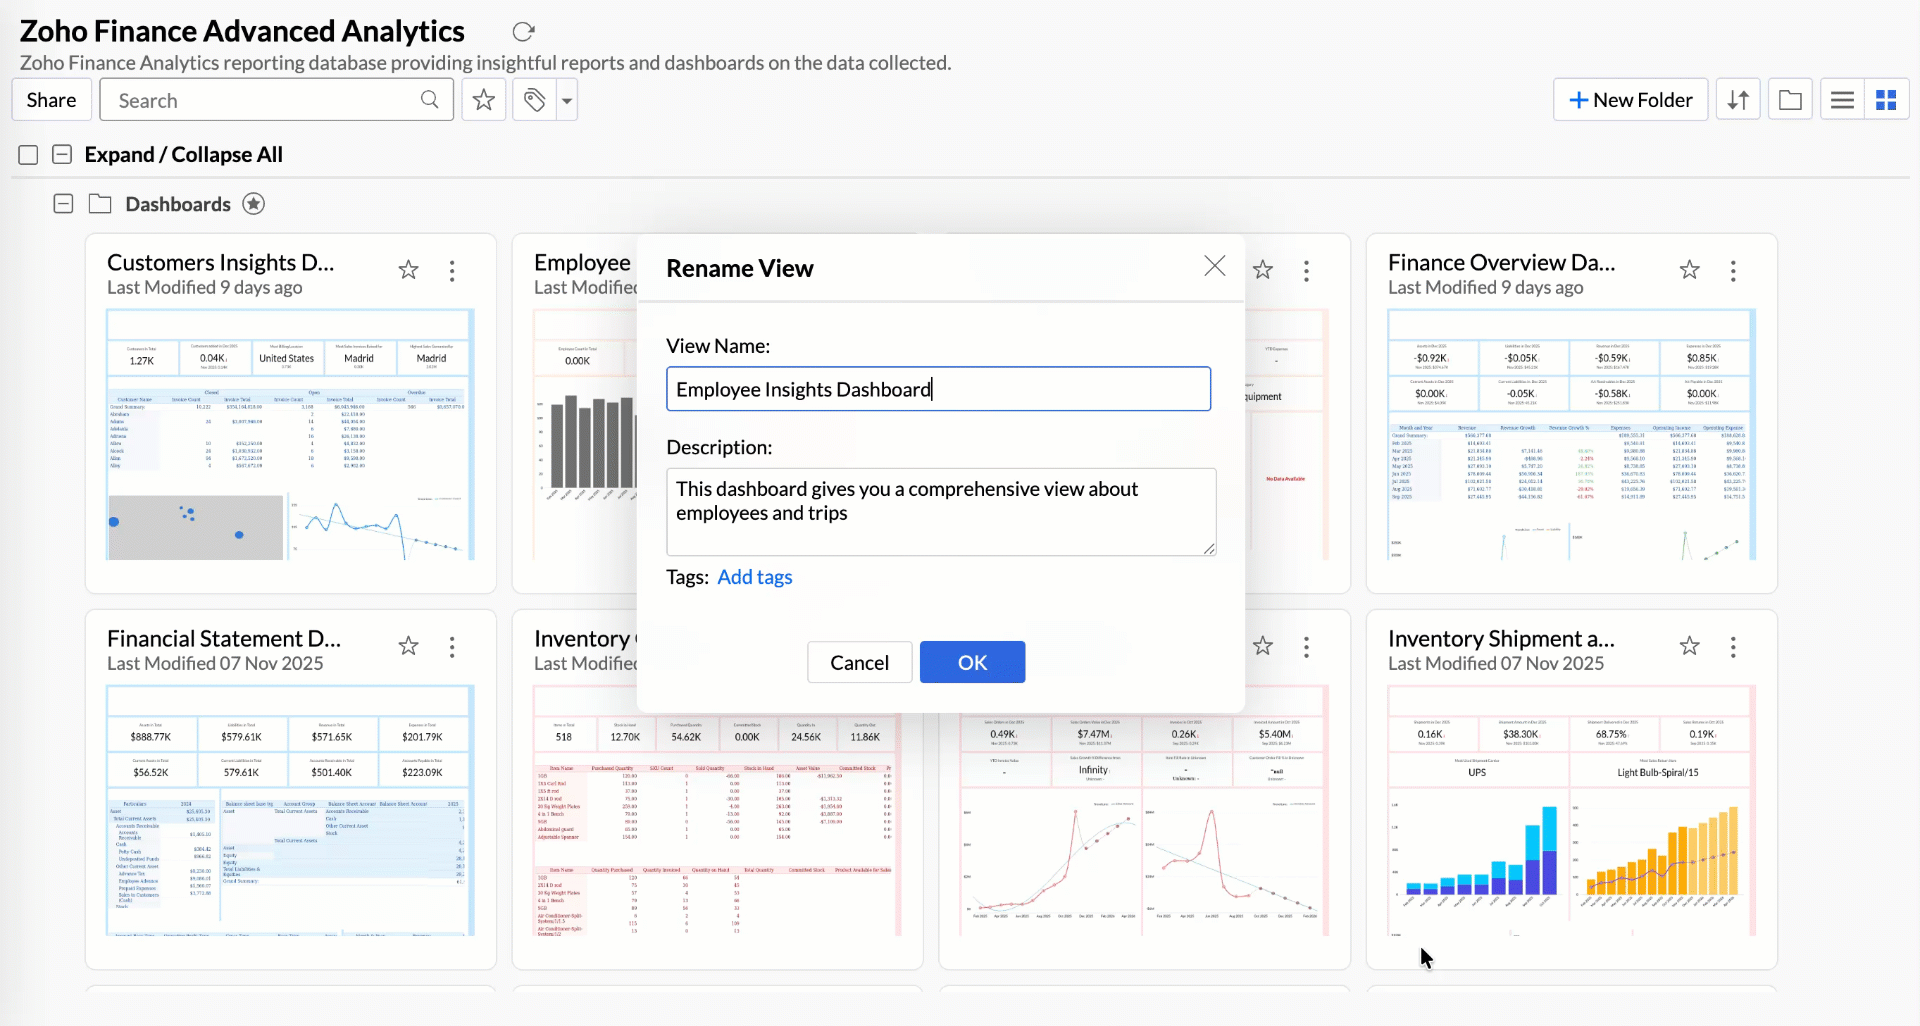1920x1026 pixels.
Task: Open the tags dropdown arrow
Action: click(x=567, y=101)
